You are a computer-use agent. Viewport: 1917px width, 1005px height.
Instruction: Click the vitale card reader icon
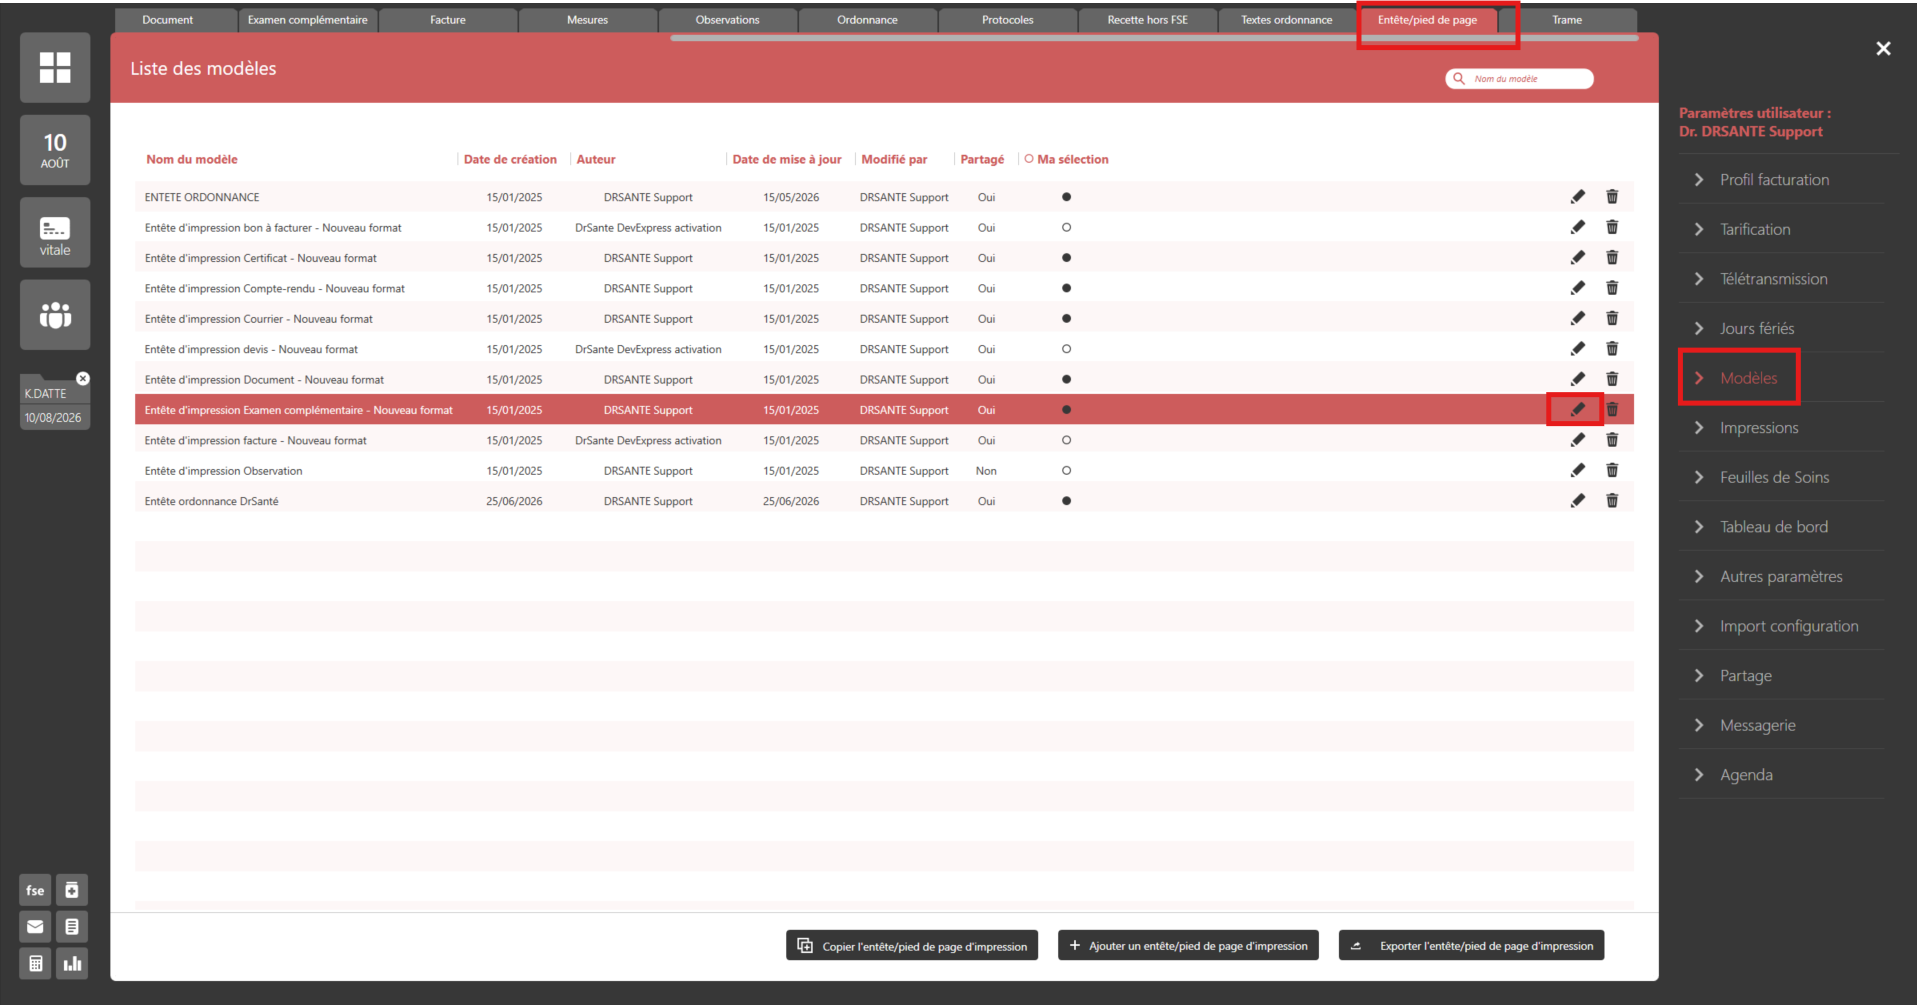click(x=55, y=233)
